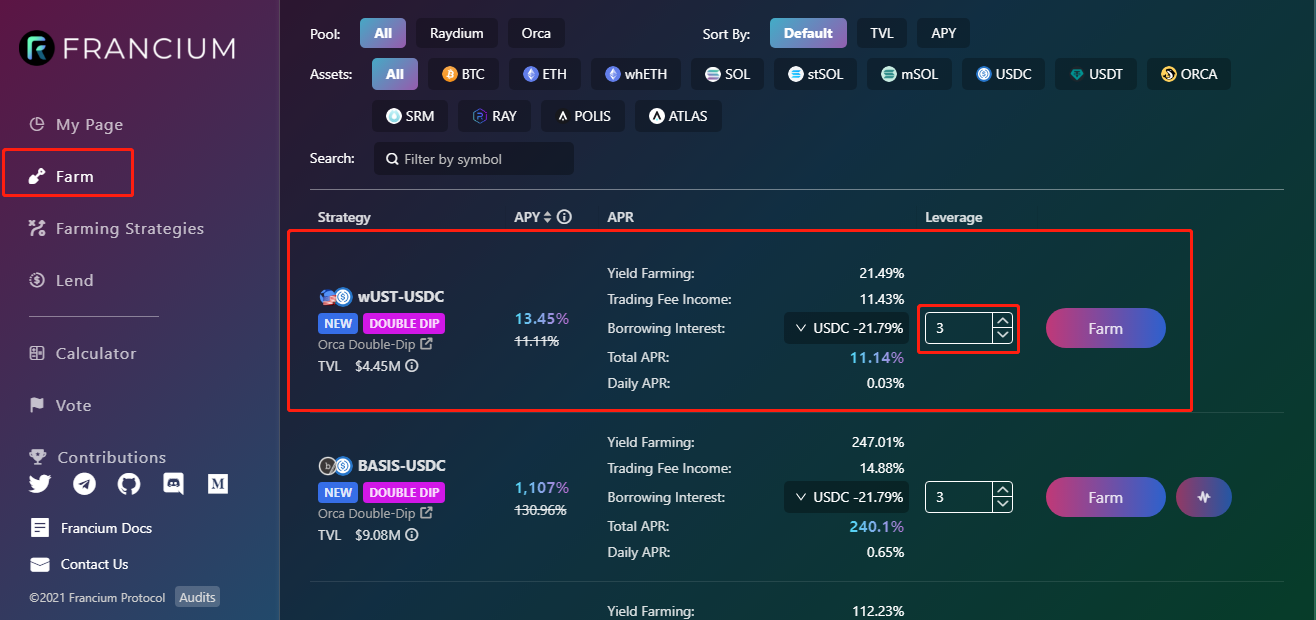Increase BASIS-USDC leverage with up arrow
The height and width of the screenshot is (620, 1316).
(1003, 490)
